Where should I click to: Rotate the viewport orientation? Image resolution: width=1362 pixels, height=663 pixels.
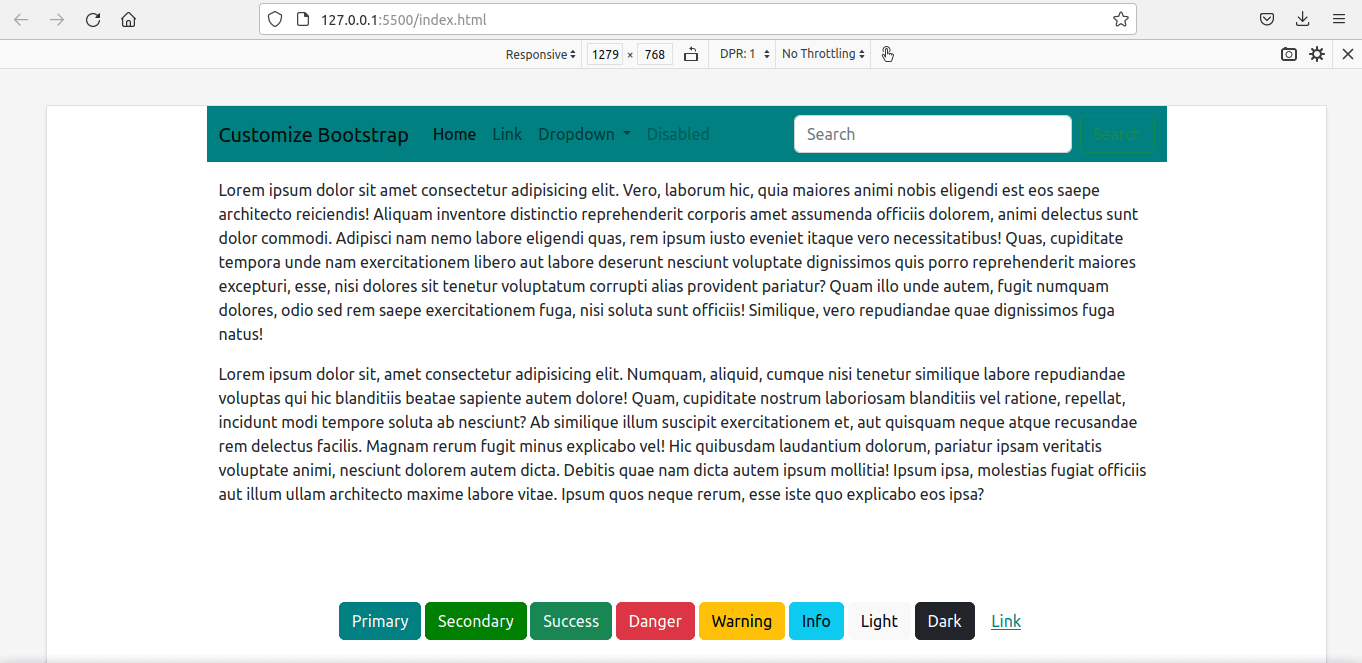[690, 54]
